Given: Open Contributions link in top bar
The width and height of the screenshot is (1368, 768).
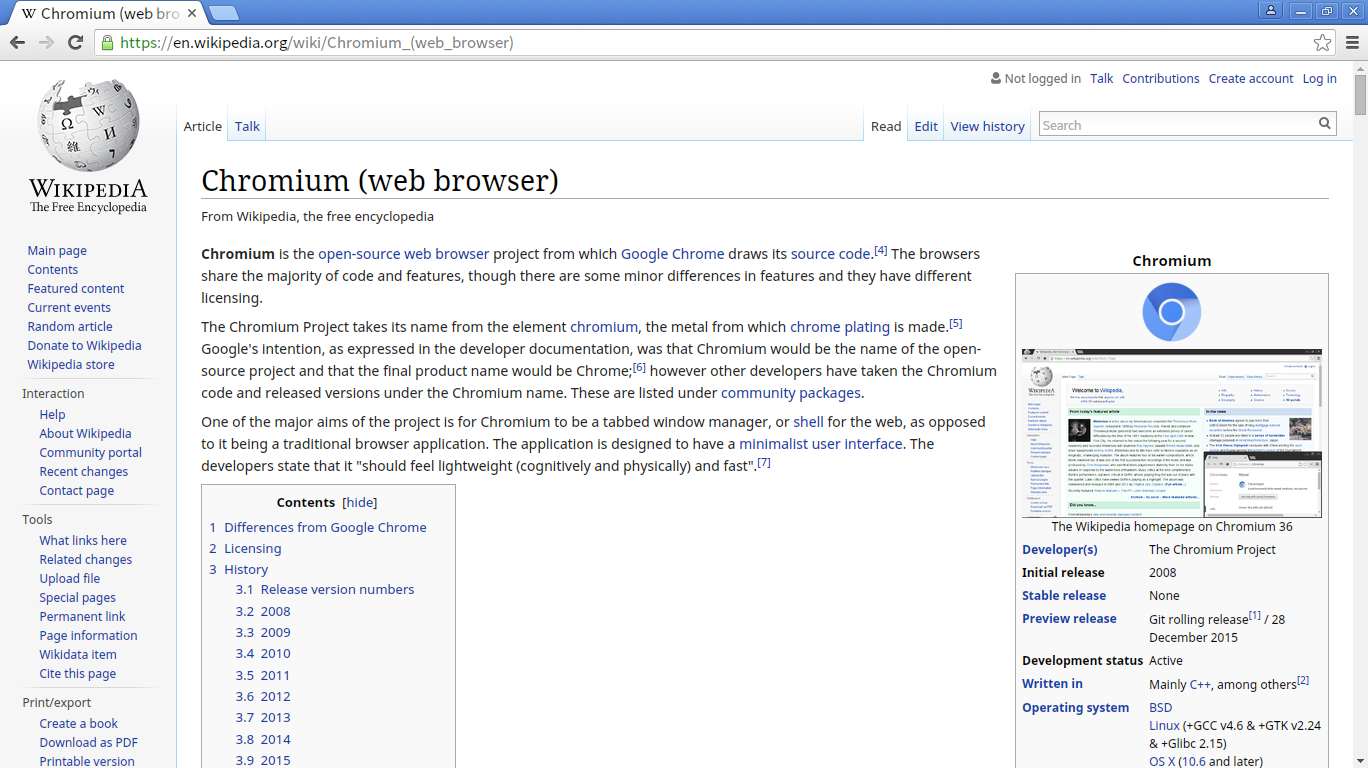Looking at the screenshot, I should [x=1160, y=79].
